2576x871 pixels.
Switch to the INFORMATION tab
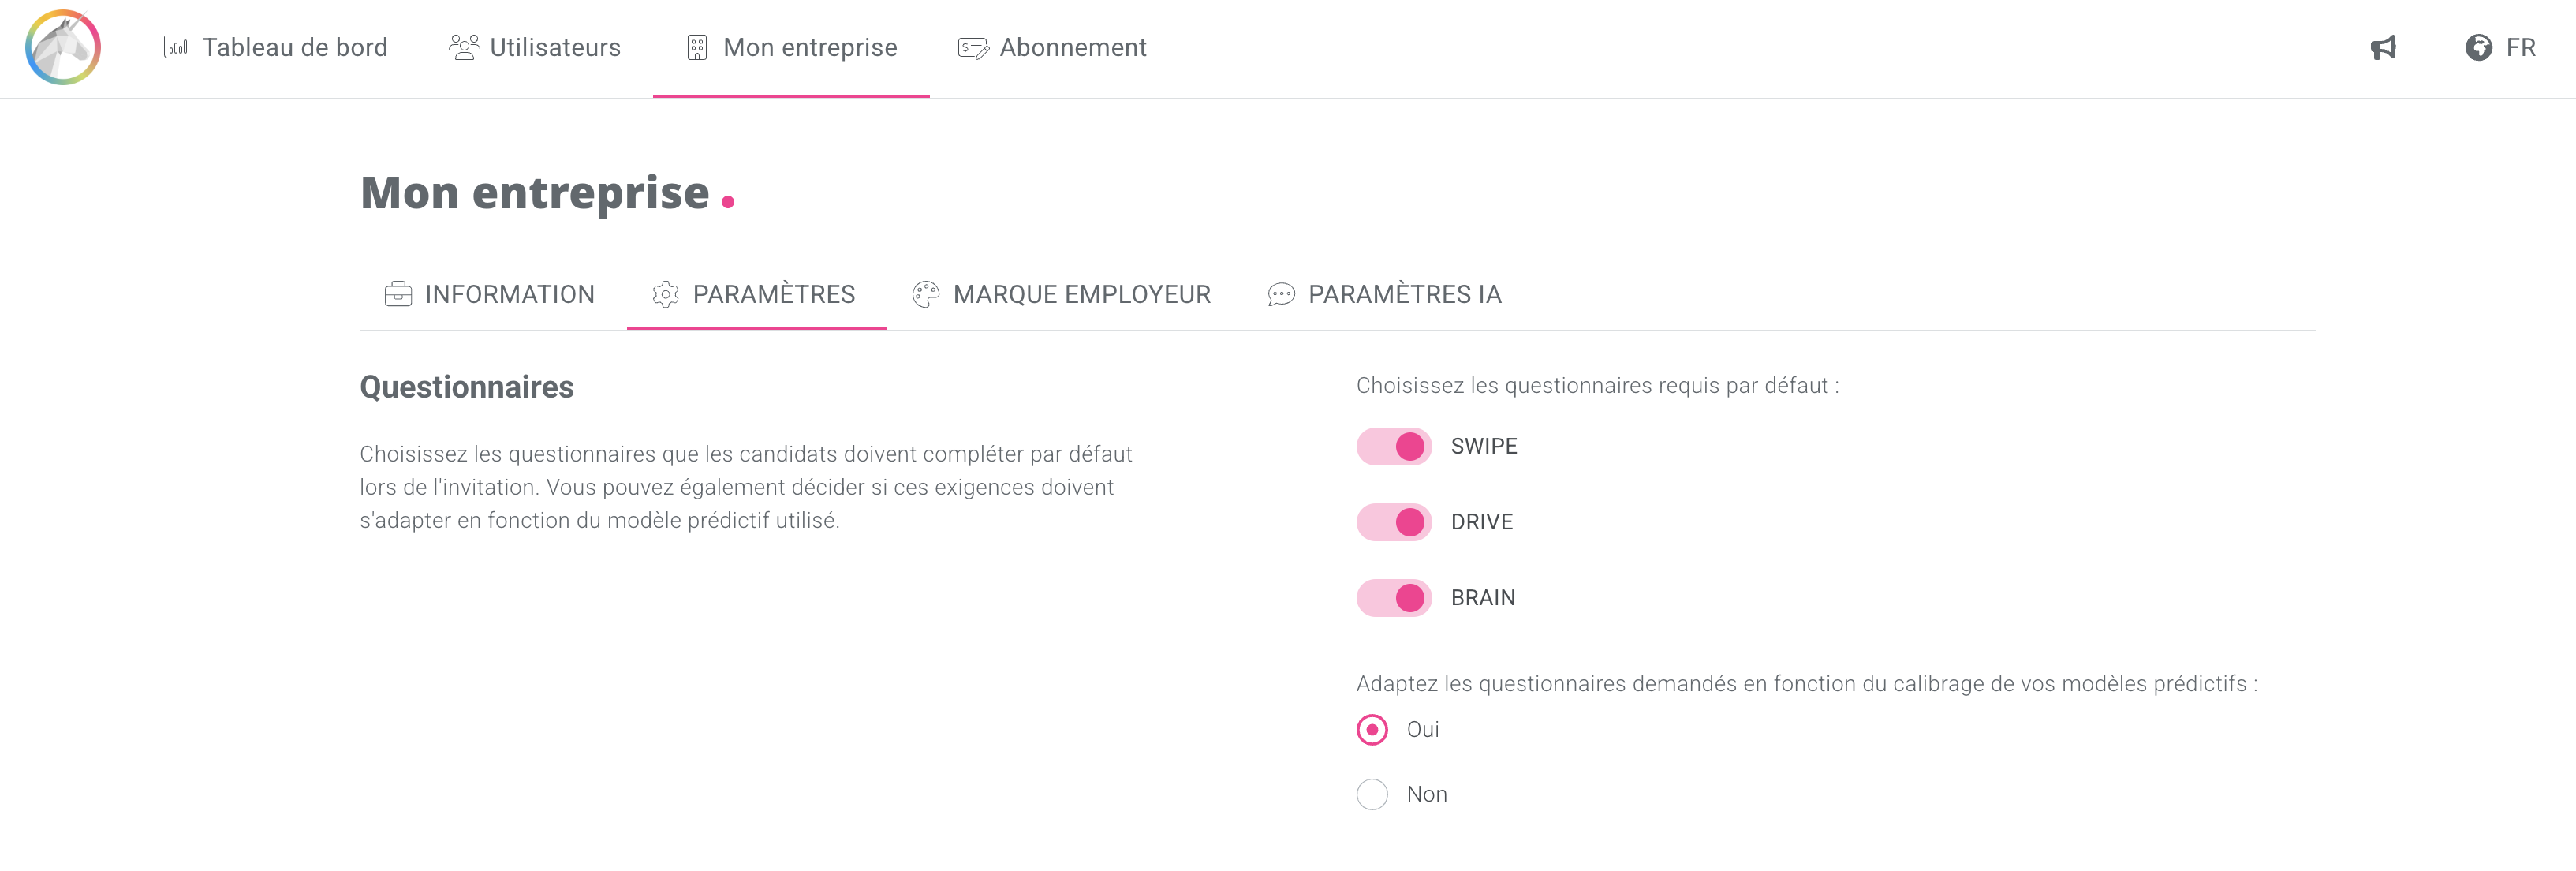point(509,294)
